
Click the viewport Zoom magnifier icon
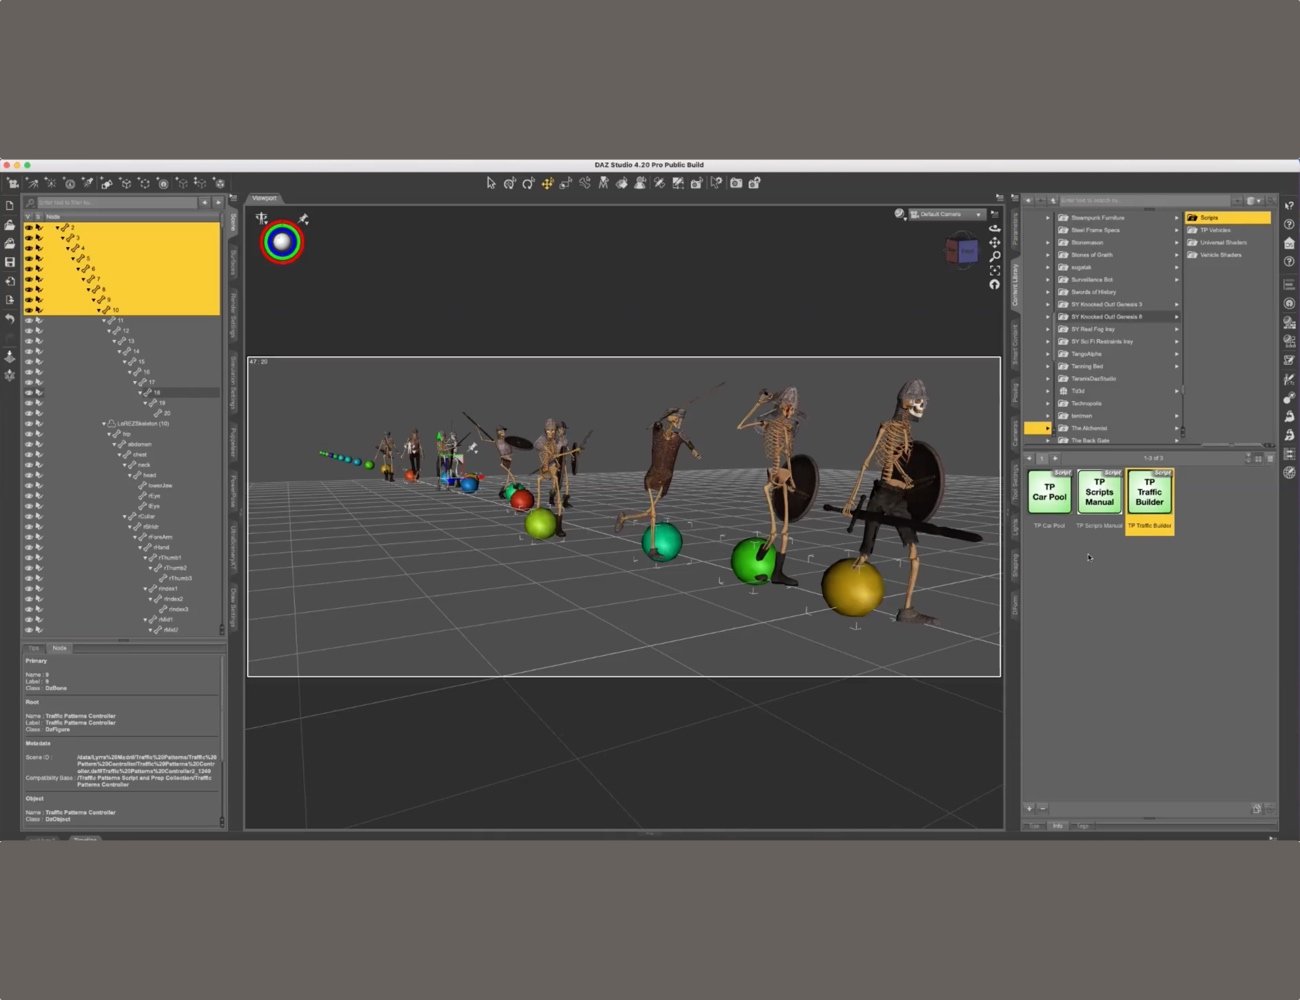[x=994, y=256]
